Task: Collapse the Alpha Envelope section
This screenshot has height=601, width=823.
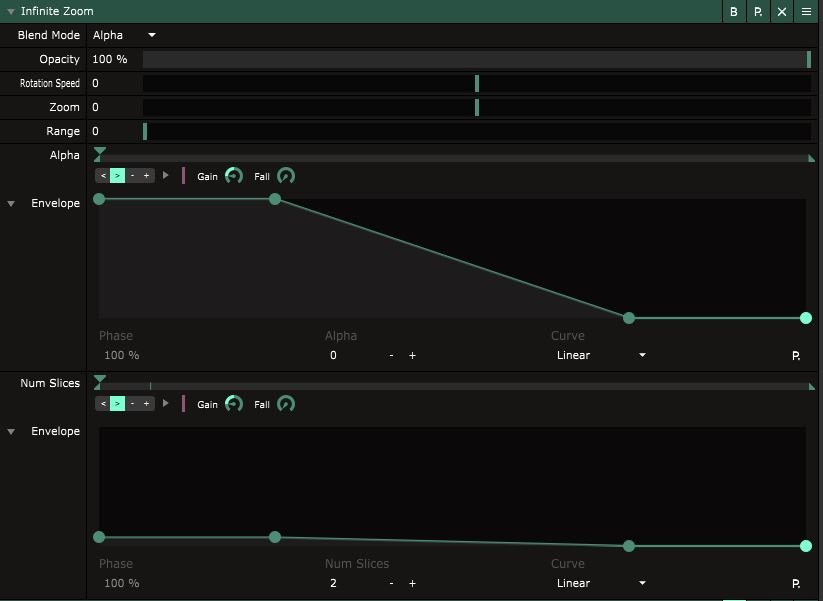Action: 11,204
